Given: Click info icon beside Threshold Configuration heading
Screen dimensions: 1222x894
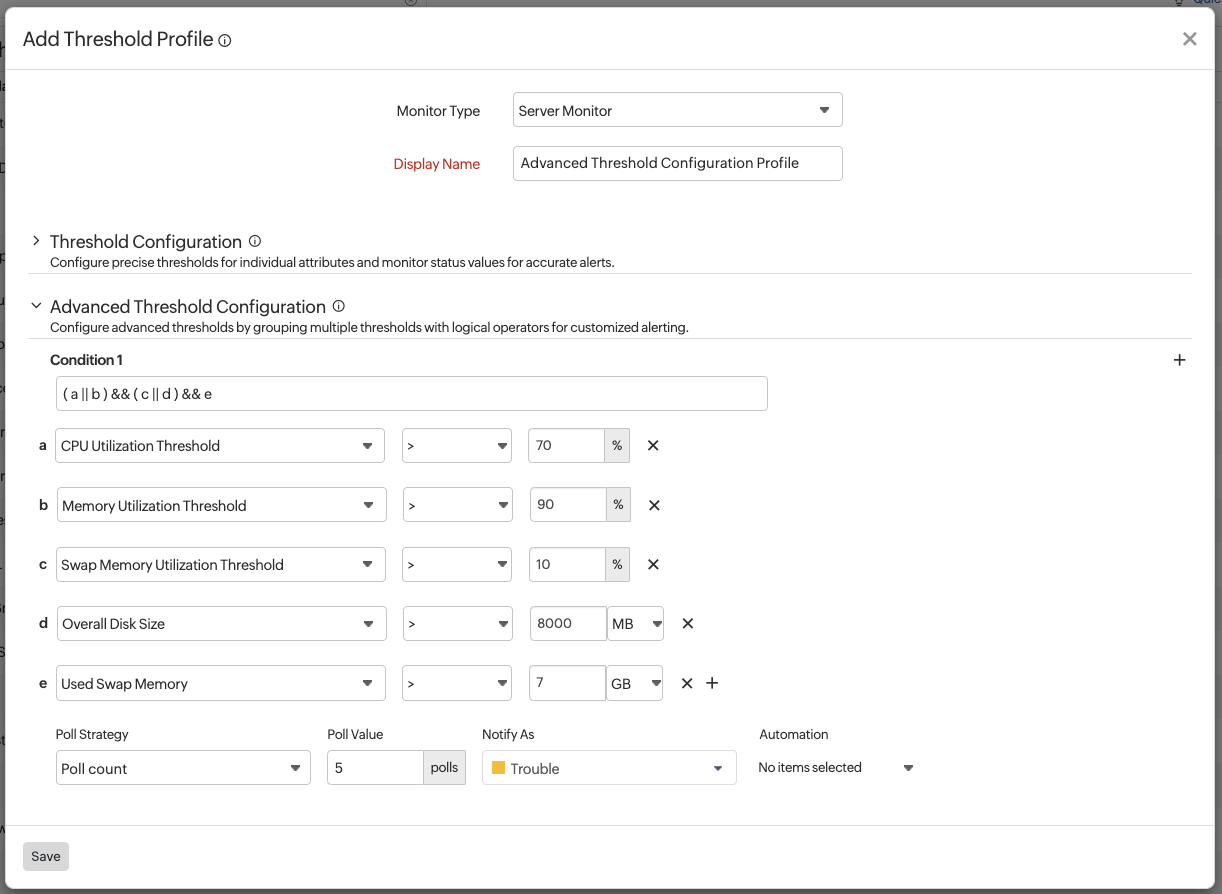Looking at the screenshot, I should 255,241.
